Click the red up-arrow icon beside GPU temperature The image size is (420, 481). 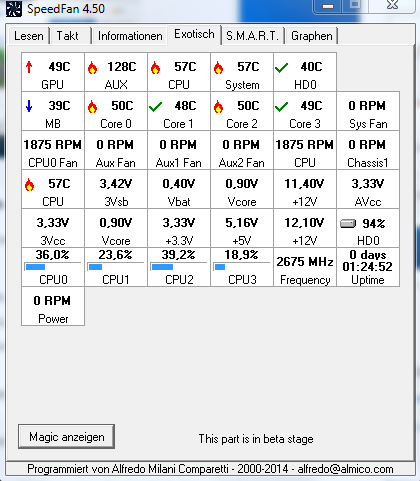[29, 67]
